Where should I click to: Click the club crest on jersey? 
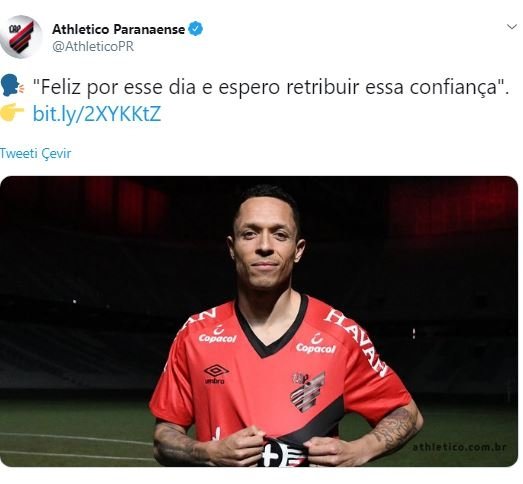pos(307,392)
